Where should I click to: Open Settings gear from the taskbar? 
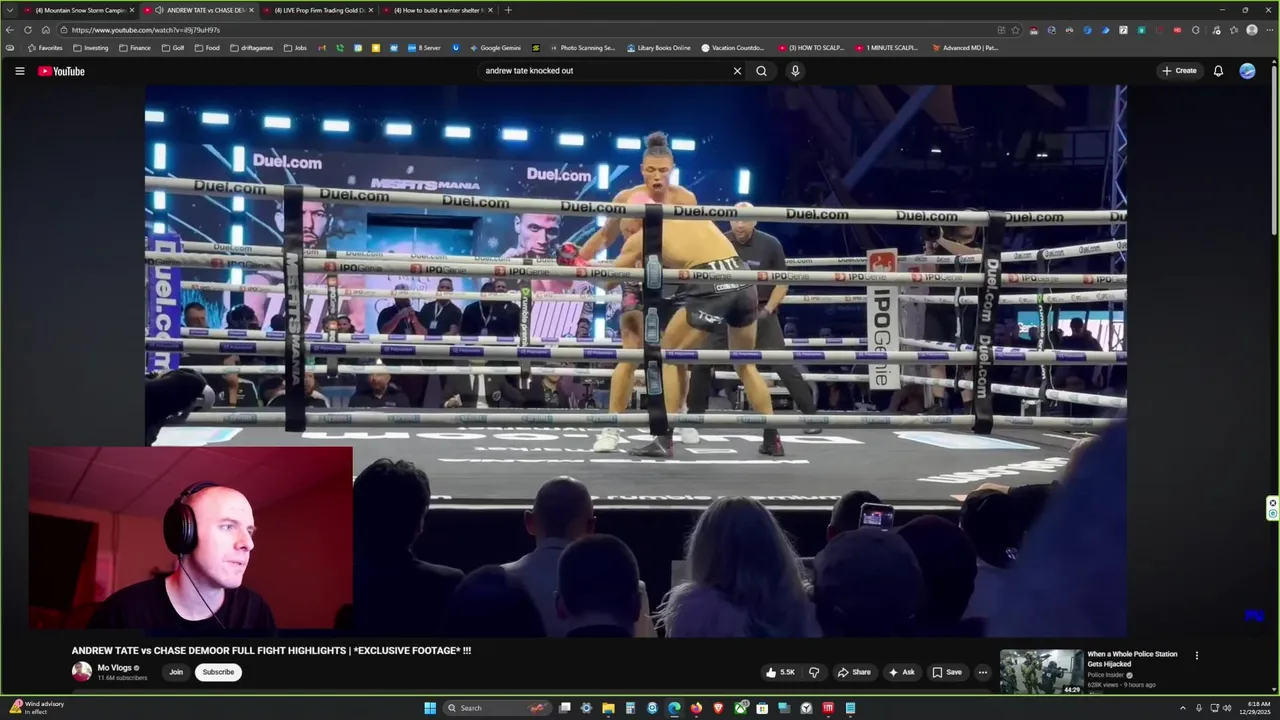pos(586,708)
